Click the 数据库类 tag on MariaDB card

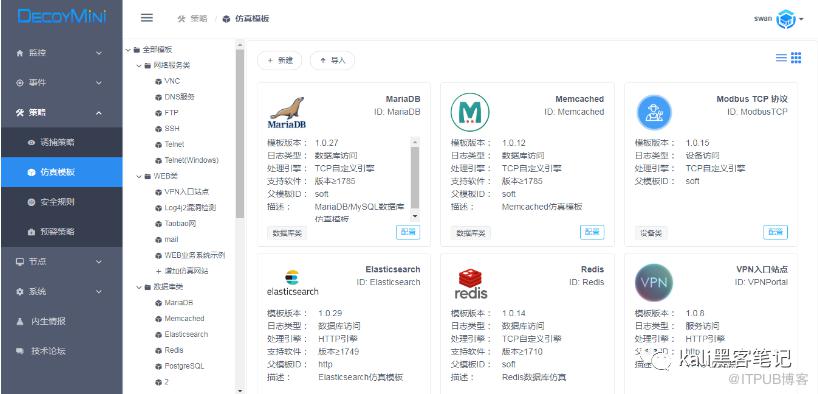pyautogui.click(x=287, y=233)
